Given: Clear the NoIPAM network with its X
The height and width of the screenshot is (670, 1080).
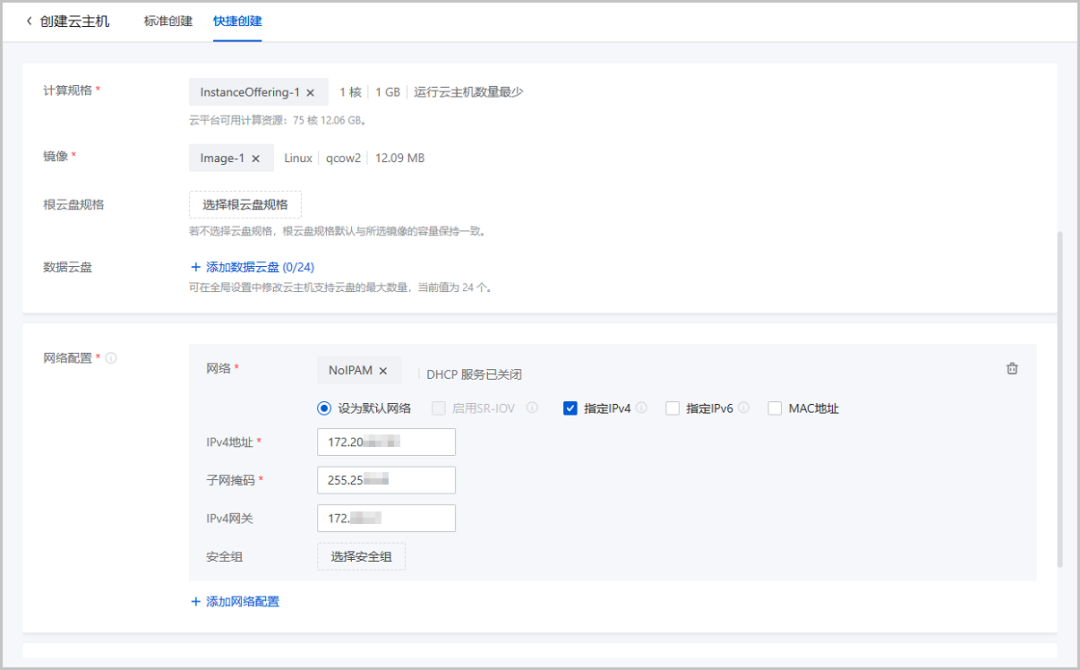Looking at the screenshot, I should click(383, 370).
